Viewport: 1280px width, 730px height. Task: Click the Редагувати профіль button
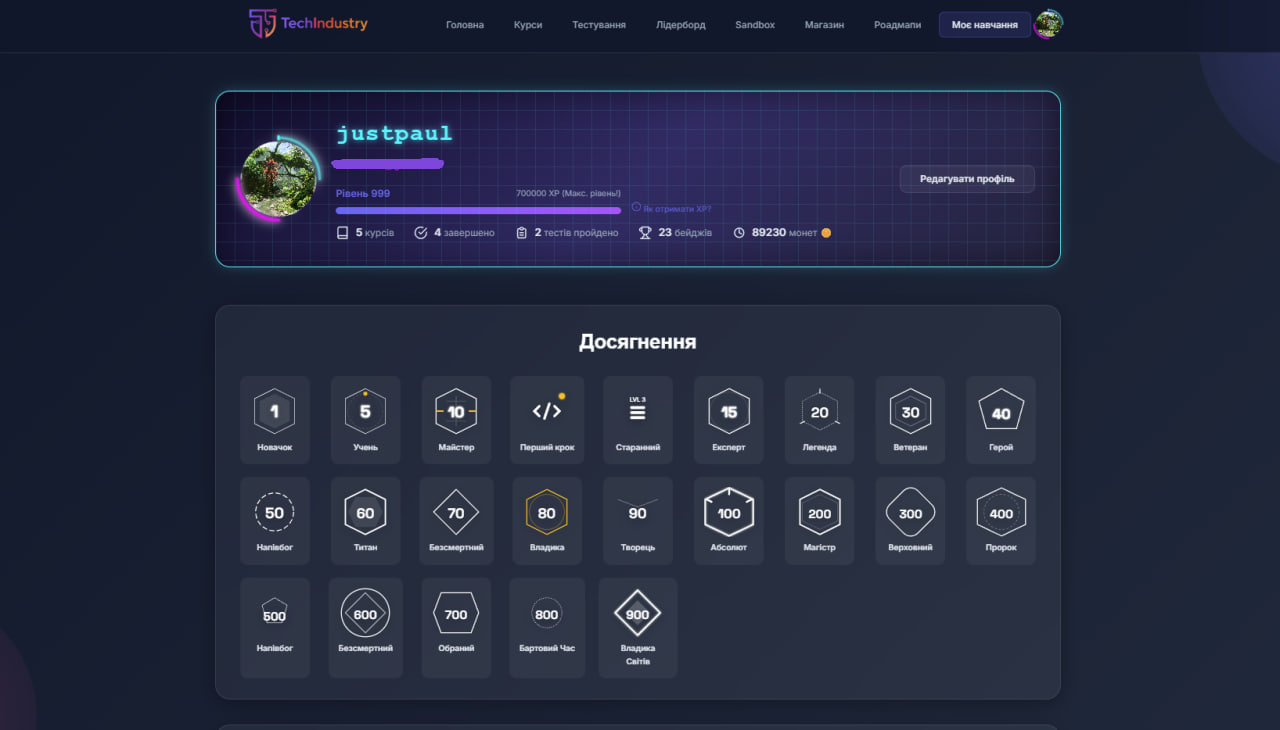tap(966, 178)
